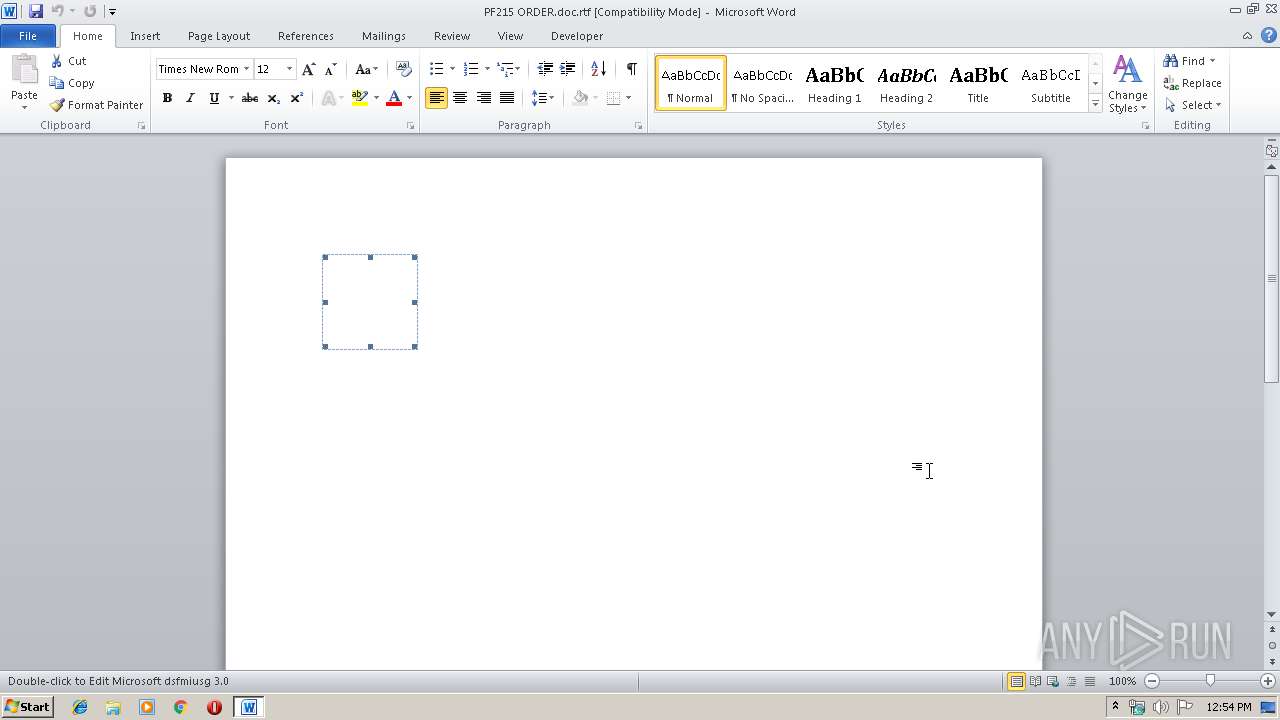The image size is (1280, 720).
Task: Toggle underline formatting
Action: click(214, 98)
